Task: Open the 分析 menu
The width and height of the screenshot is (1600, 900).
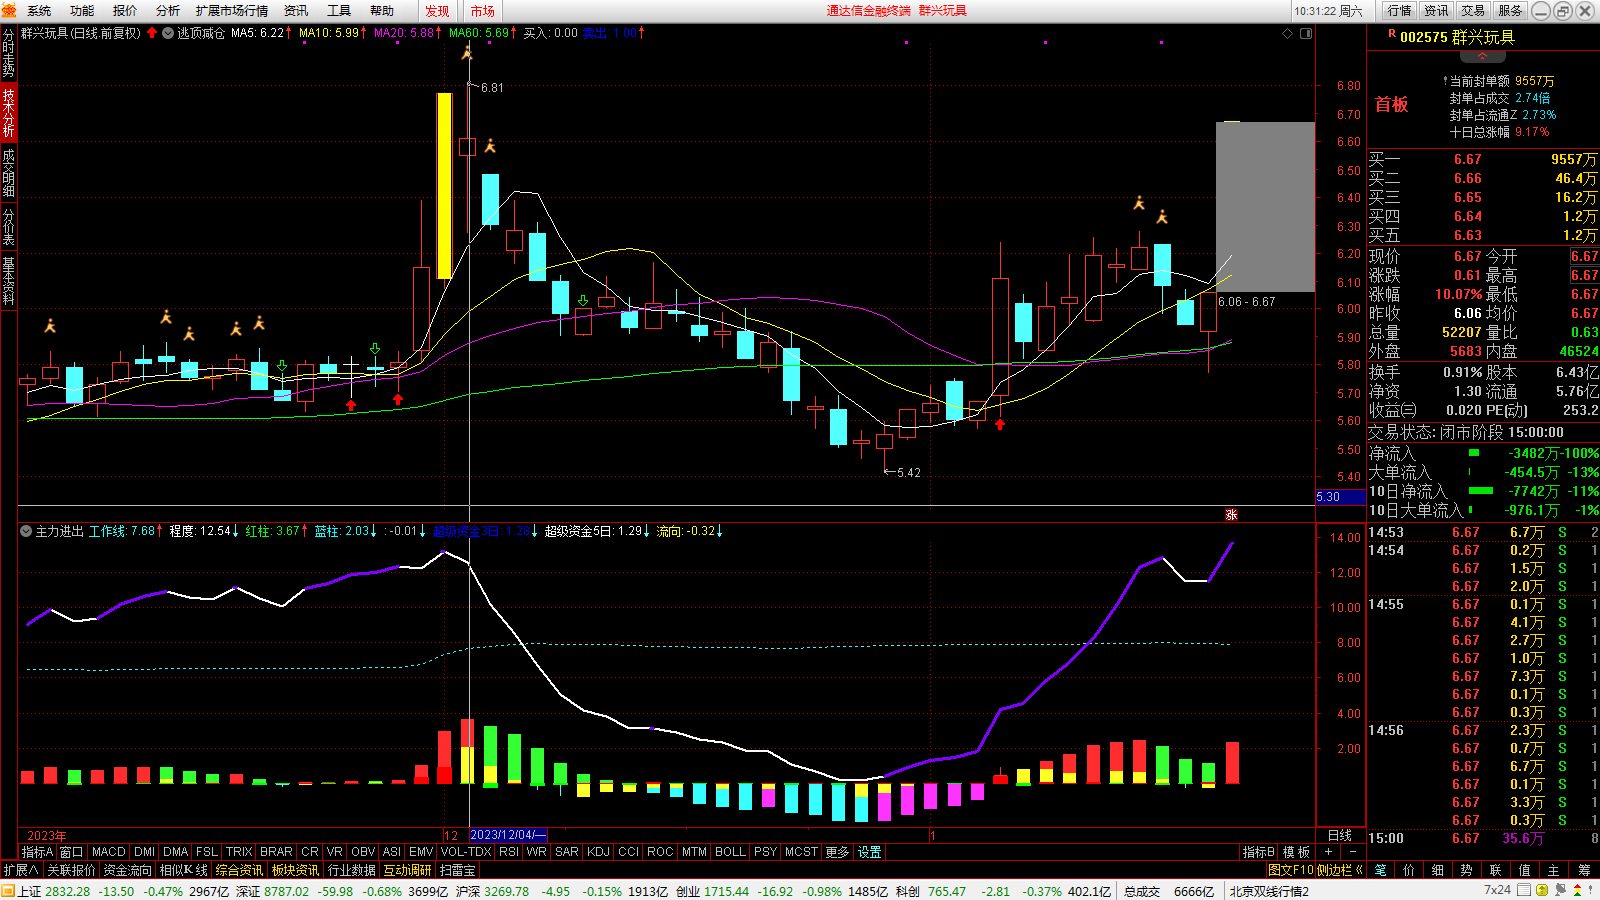Action: 168,11
